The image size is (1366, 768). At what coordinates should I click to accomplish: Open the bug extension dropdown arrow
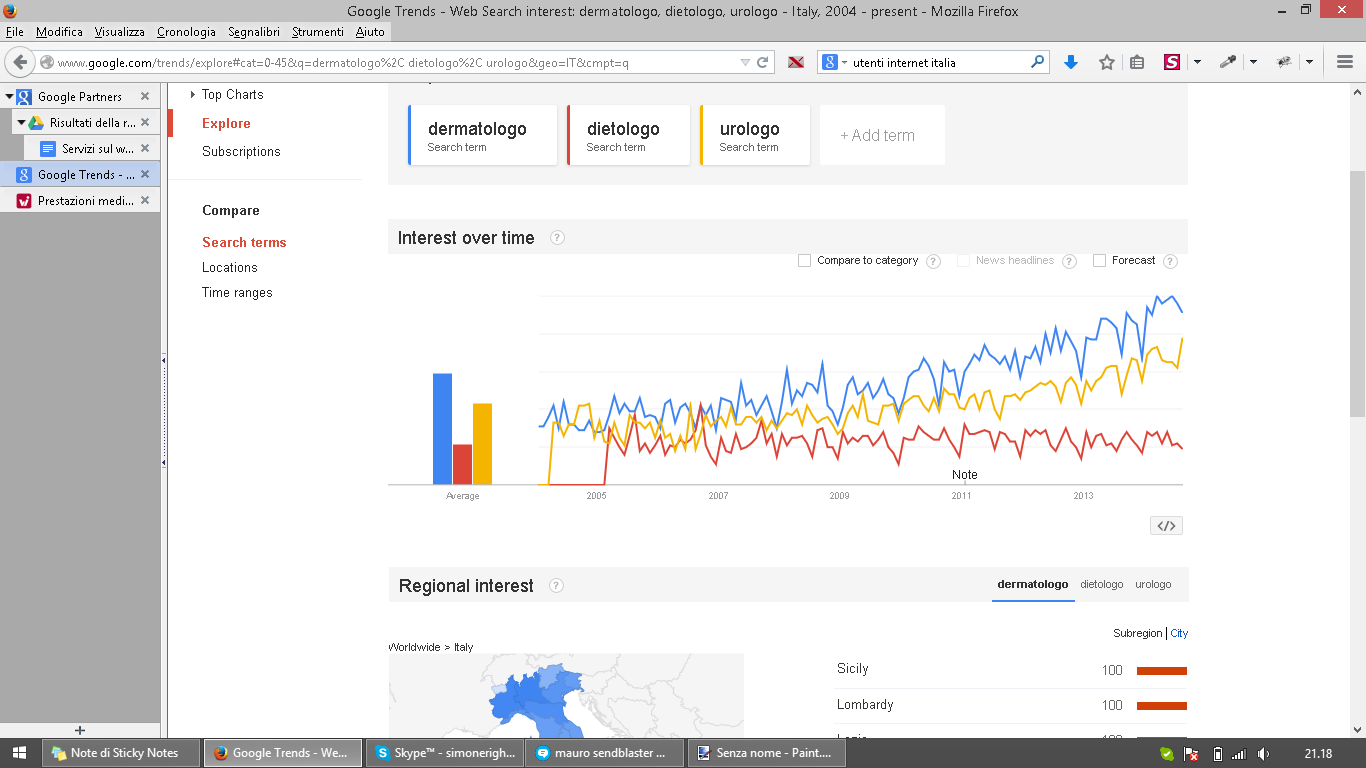1309,62
